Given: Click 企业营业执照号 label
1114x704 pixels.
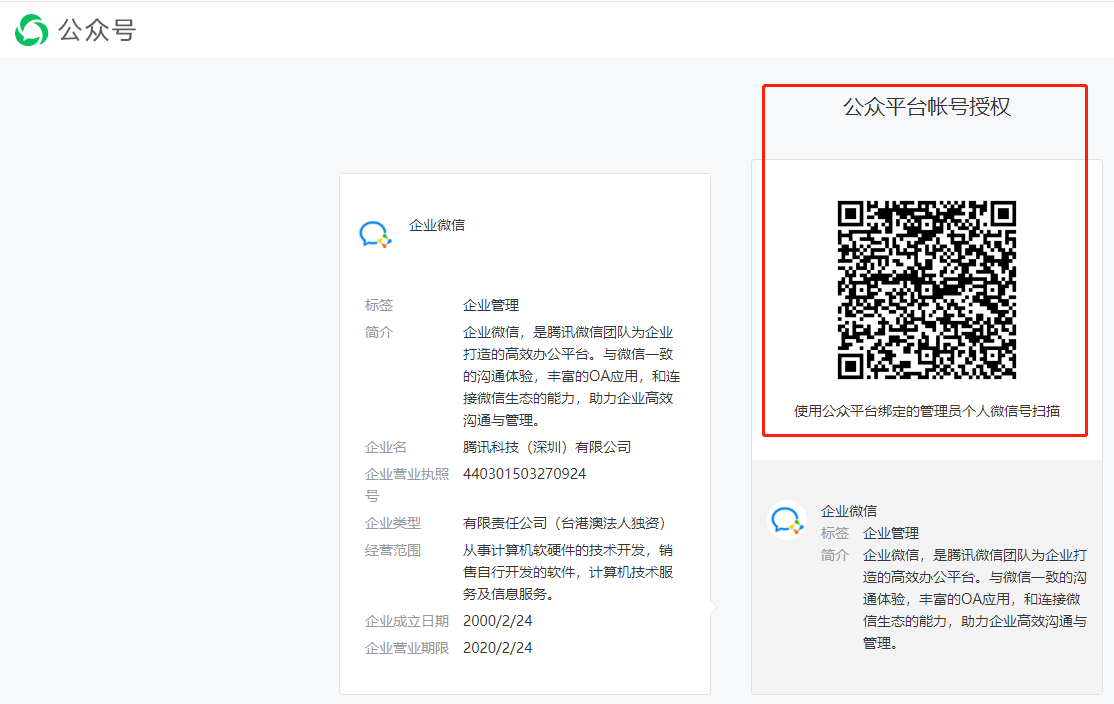Looking at the screenshot, I should click(x=407, y=484).
